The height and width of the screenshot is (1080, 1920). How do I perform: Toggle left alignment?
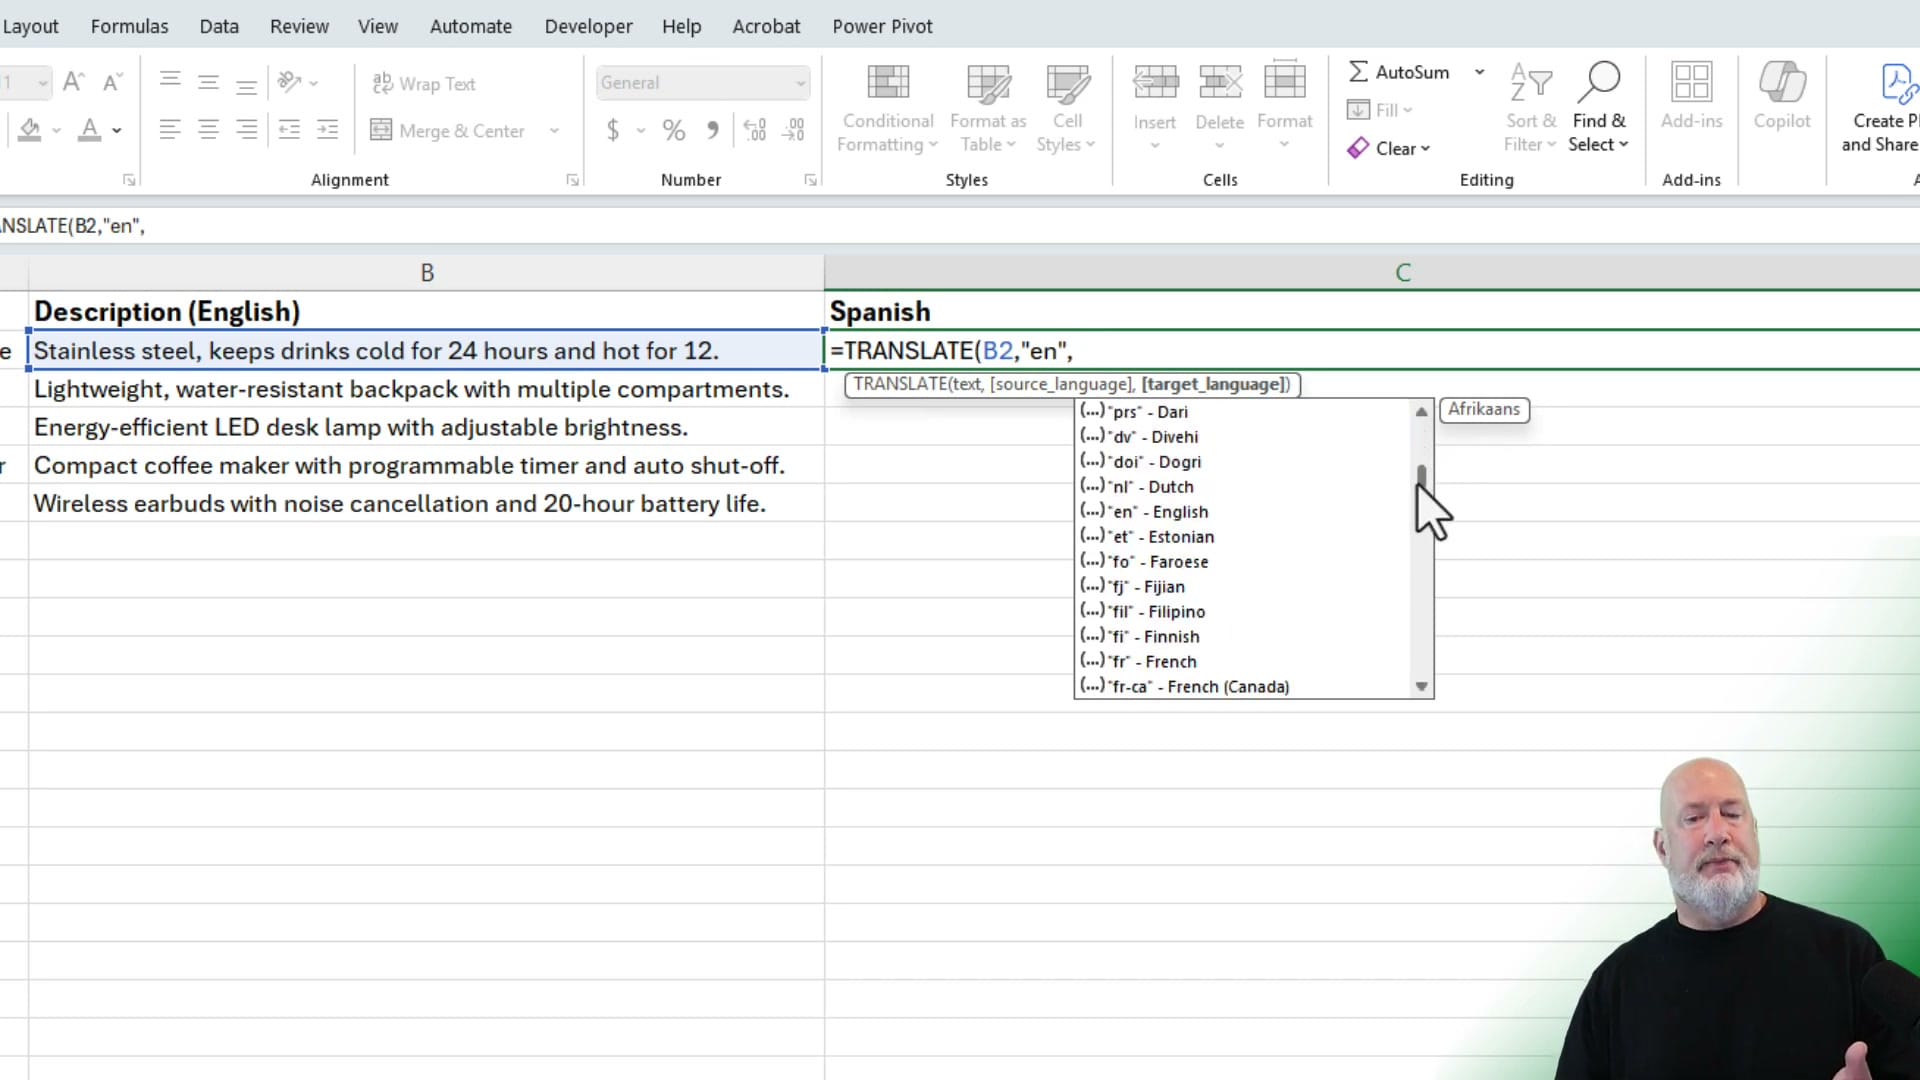coord(169,130)
